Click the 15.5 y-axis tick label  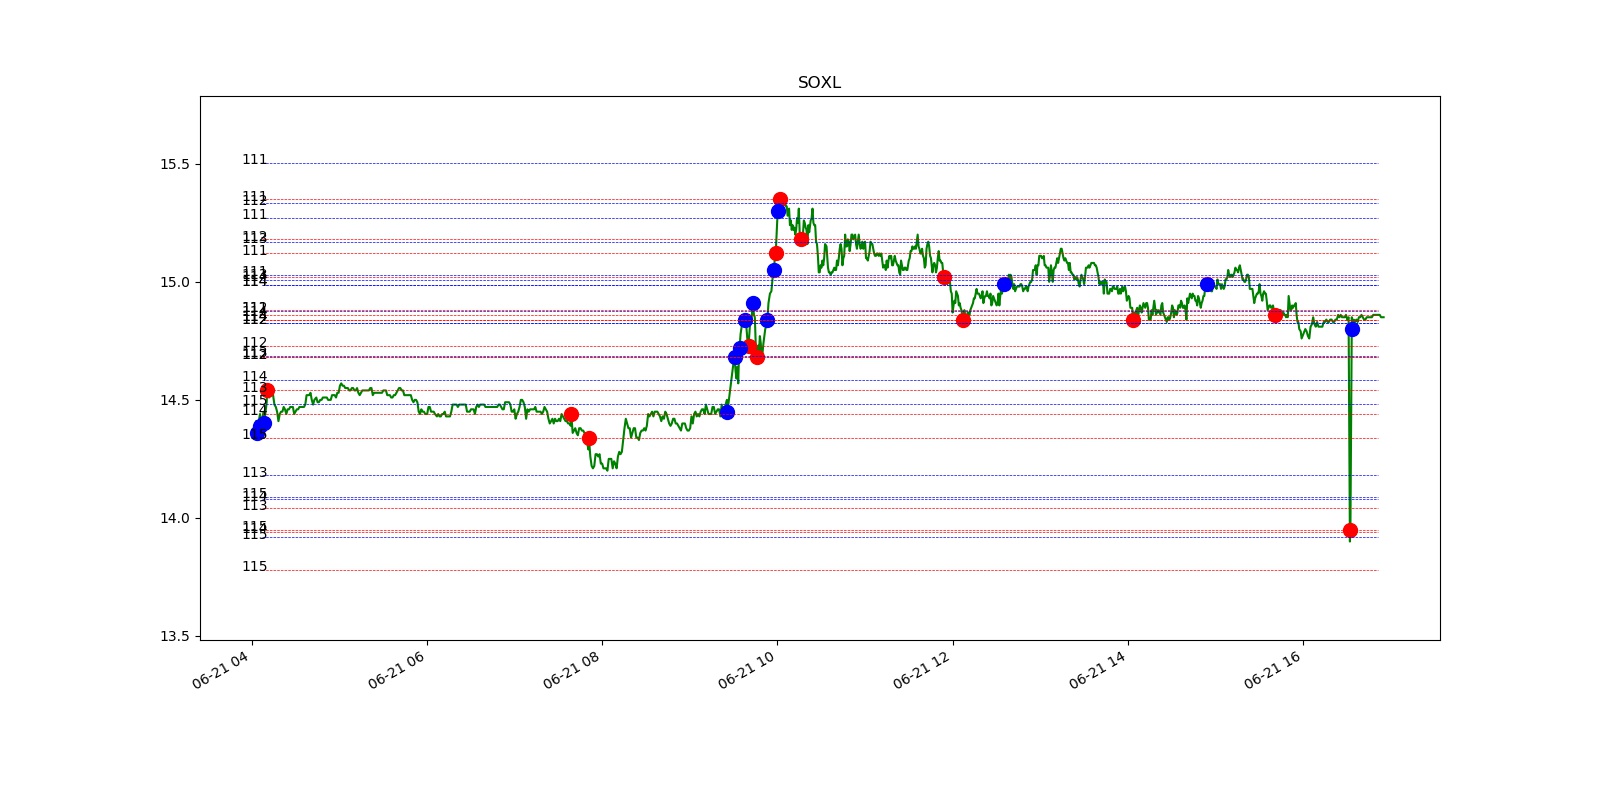click(174, 164)
